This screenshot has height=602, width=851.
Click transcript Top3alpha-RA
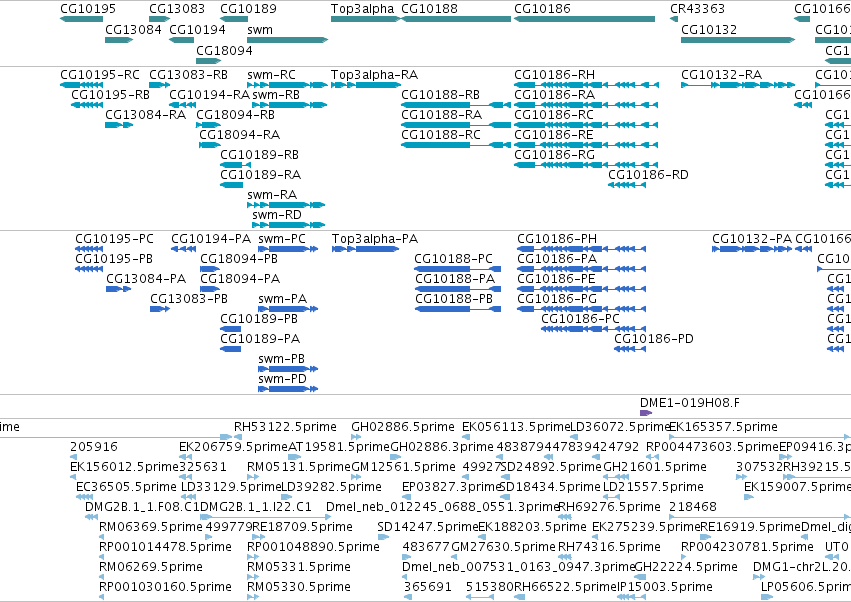pos(366,85)
